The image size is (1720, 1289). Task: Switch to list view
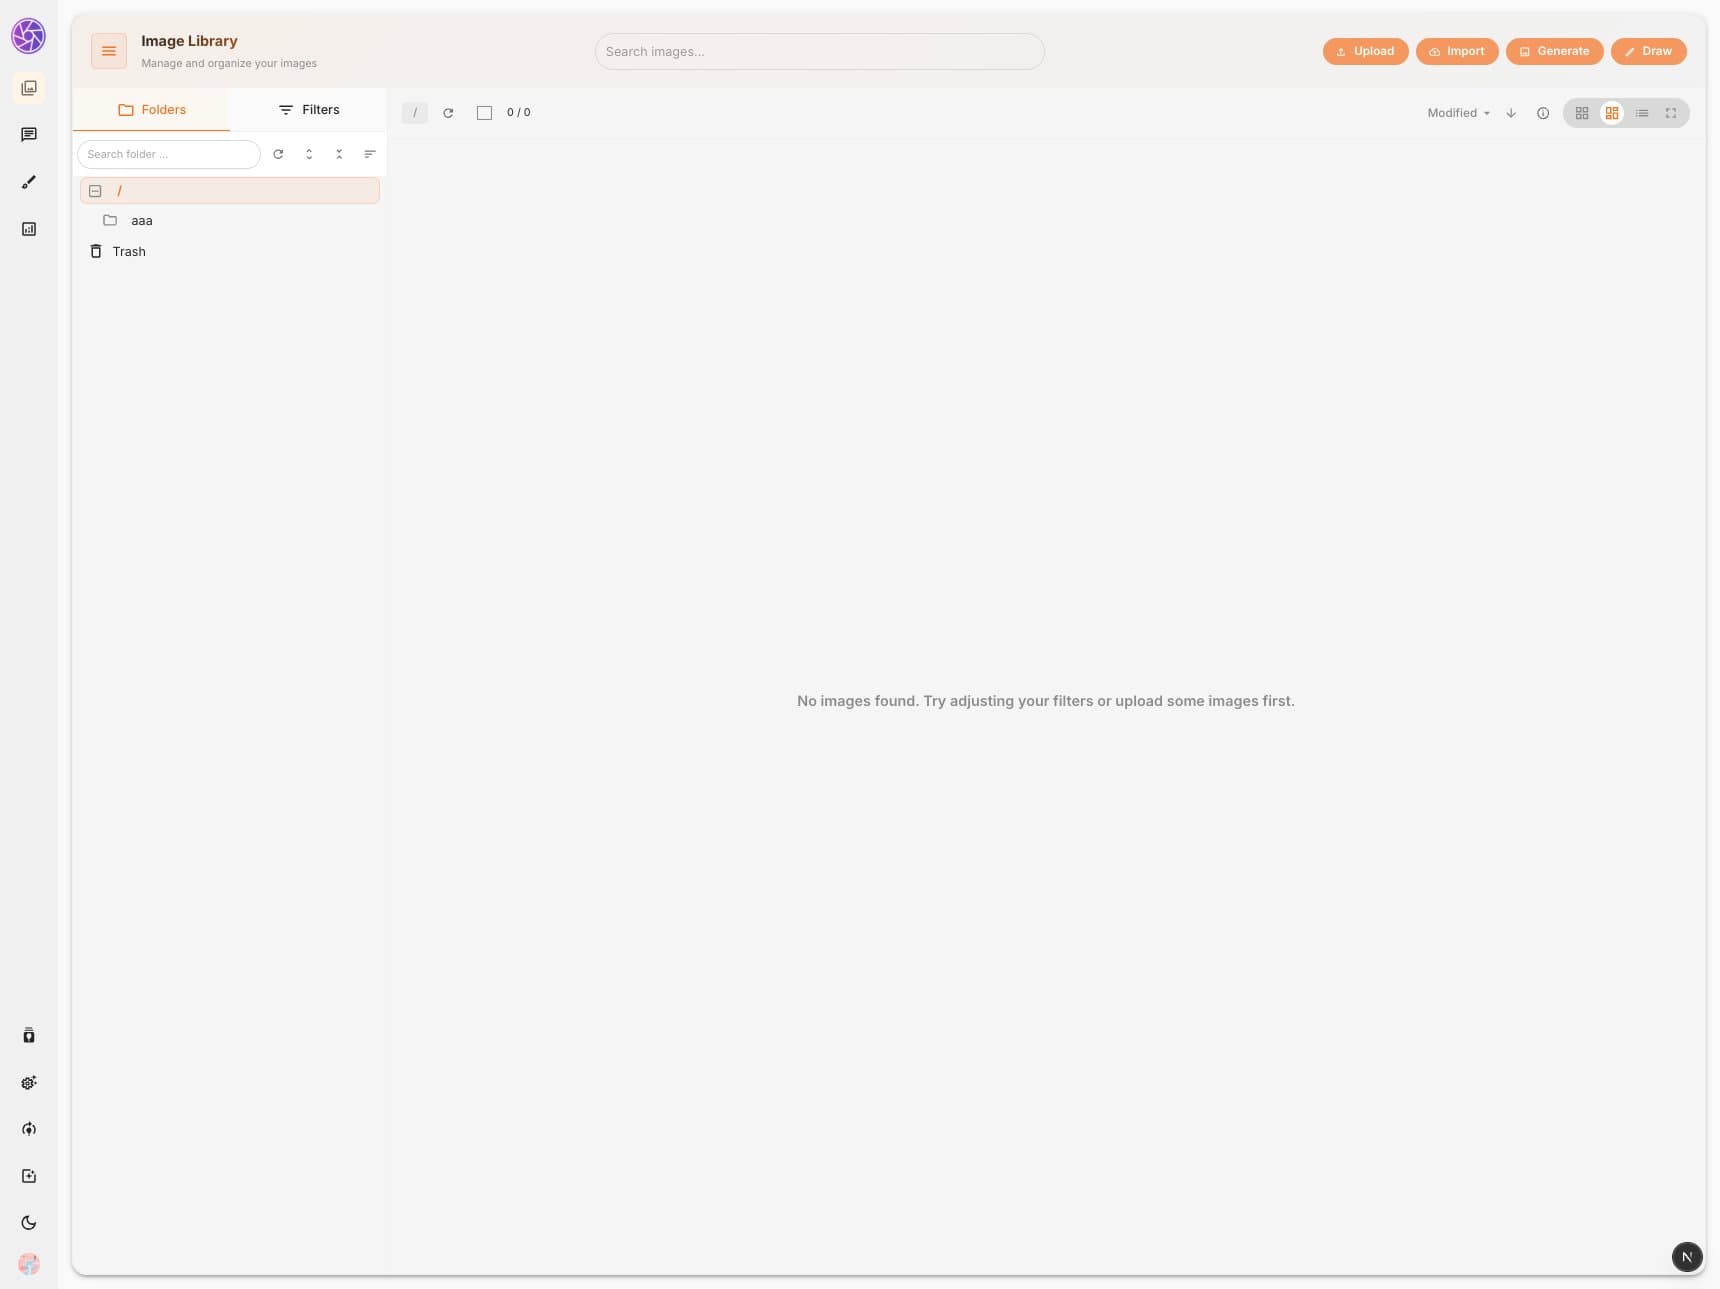pos(1642,113)
